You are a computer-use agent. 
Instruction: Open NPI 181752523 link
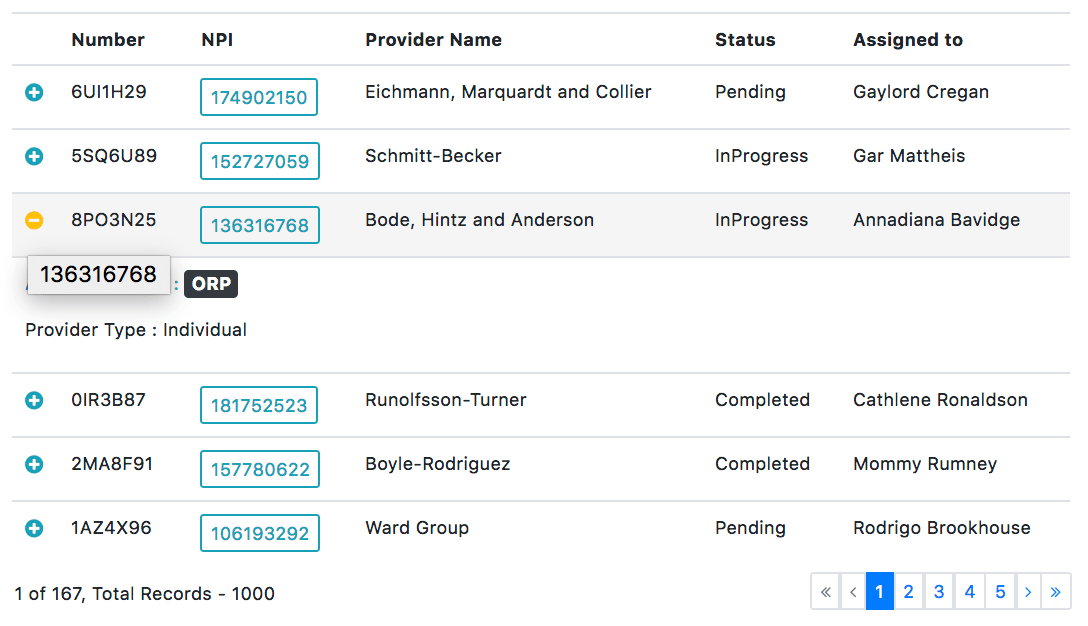click(x=260, y=406)
